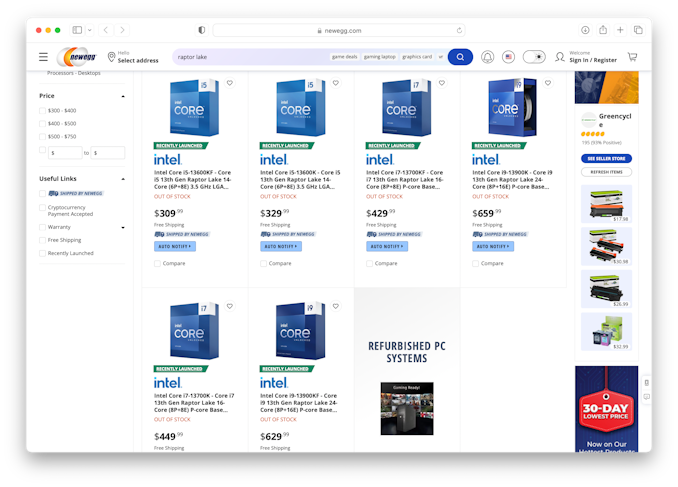Wishlist heart on Core i9-13900KF
678x487 pixels.
pyautogui.click(x=336, y=306)
